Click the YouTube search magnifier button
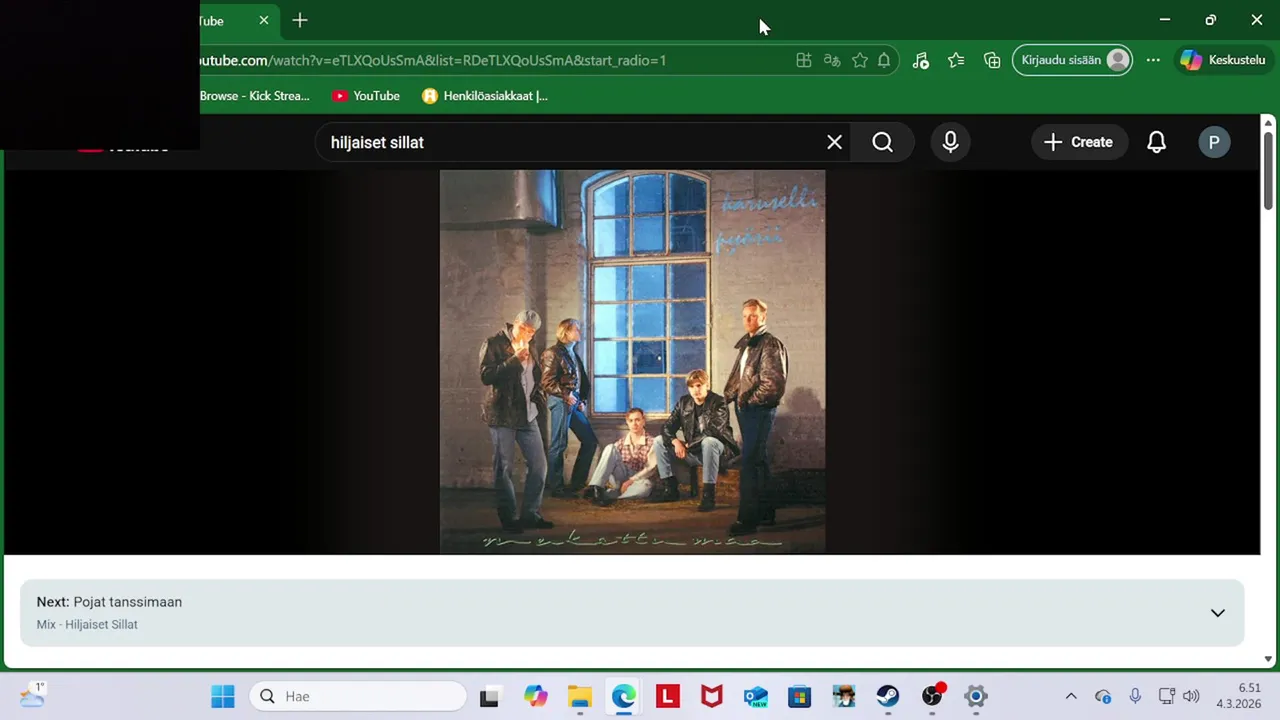Viewport: 1280px width, 720px height. (x=882, y=142)
